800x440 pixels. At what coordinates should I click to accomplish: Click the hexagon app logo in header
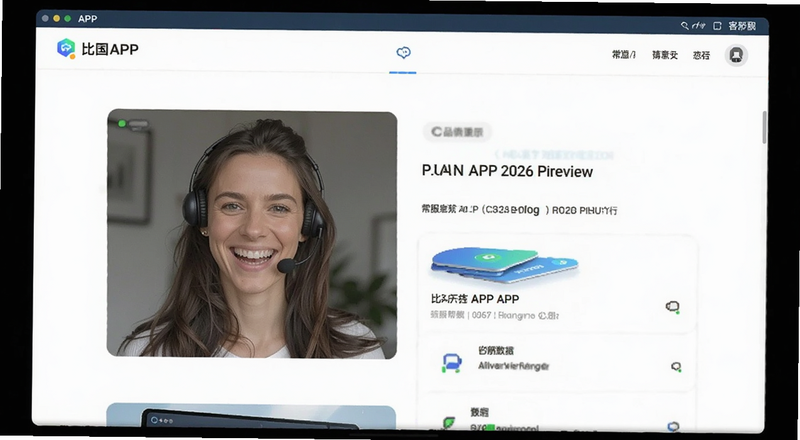66,48
